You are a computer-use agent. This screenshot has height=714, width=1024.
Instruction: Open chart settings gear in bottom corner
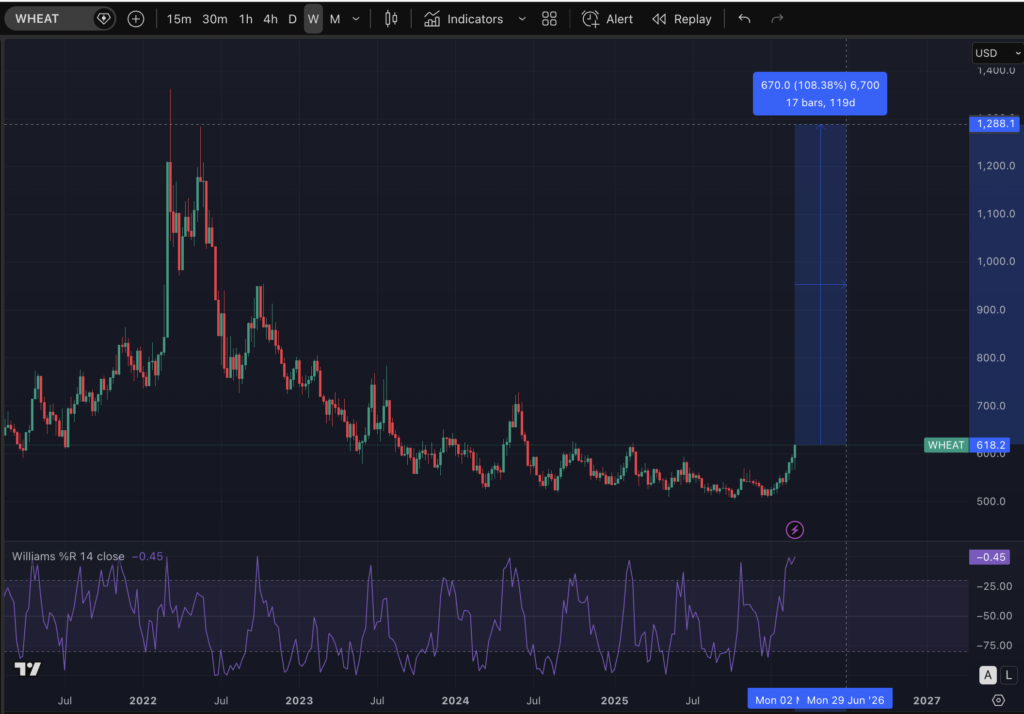pos(997,700)
